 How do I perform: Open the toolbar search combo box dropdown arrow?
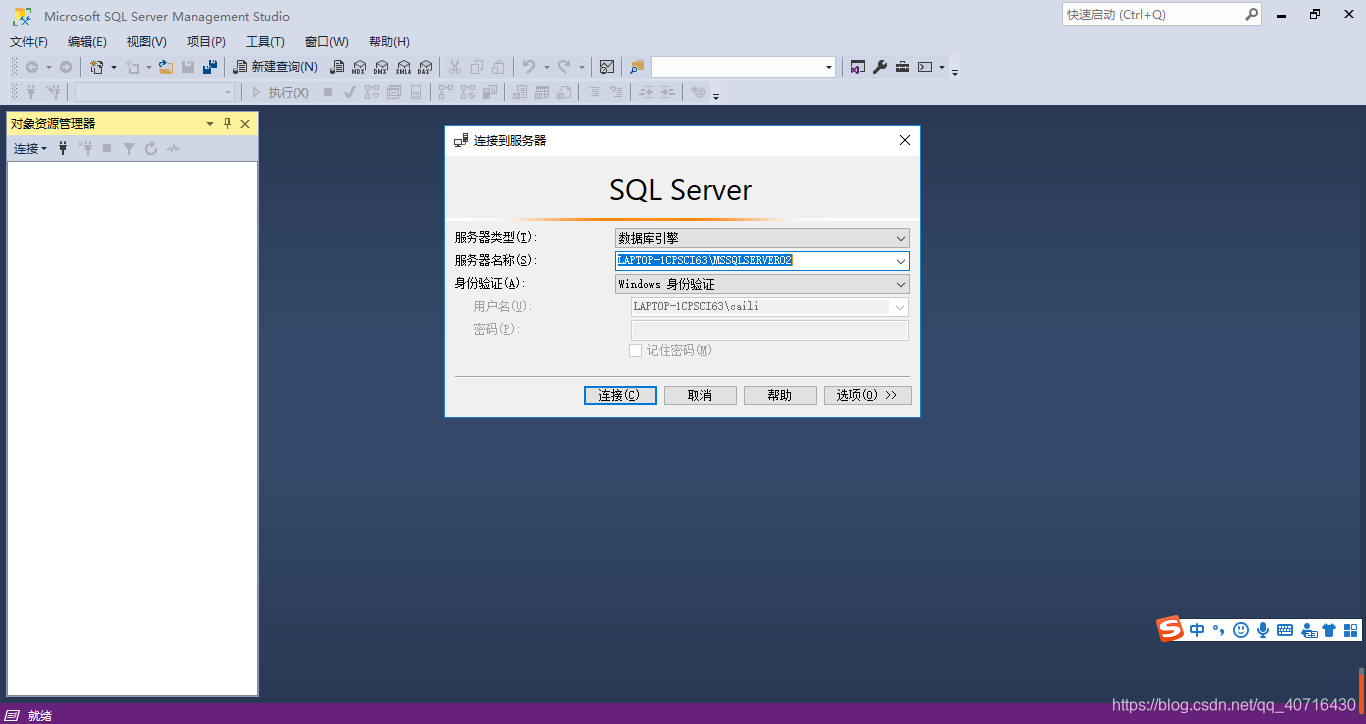[829, 67]
